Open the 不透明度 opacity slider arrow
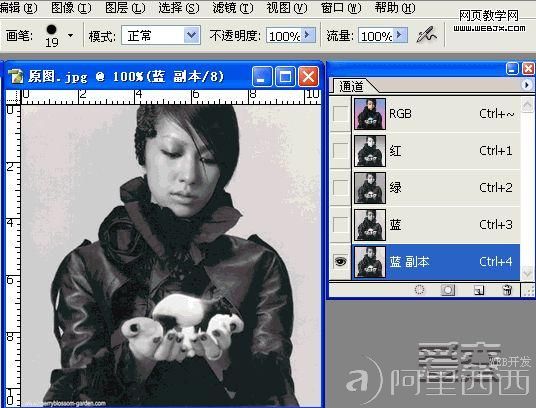 coord(308,35)
